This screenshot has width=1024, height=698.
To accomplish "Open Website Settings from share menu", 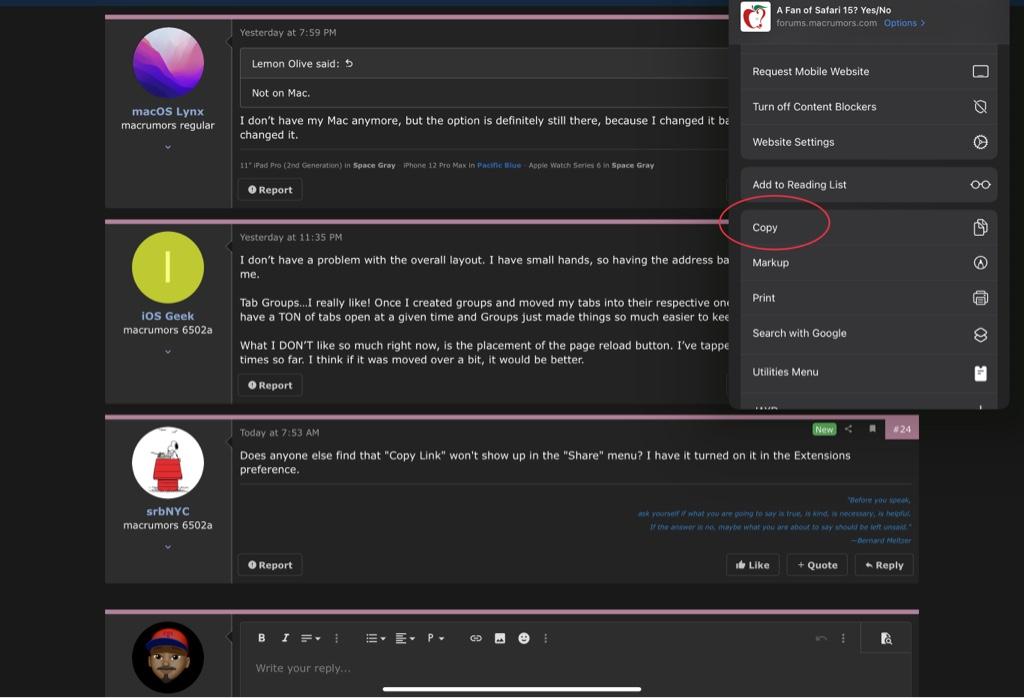I will [869, 142].
